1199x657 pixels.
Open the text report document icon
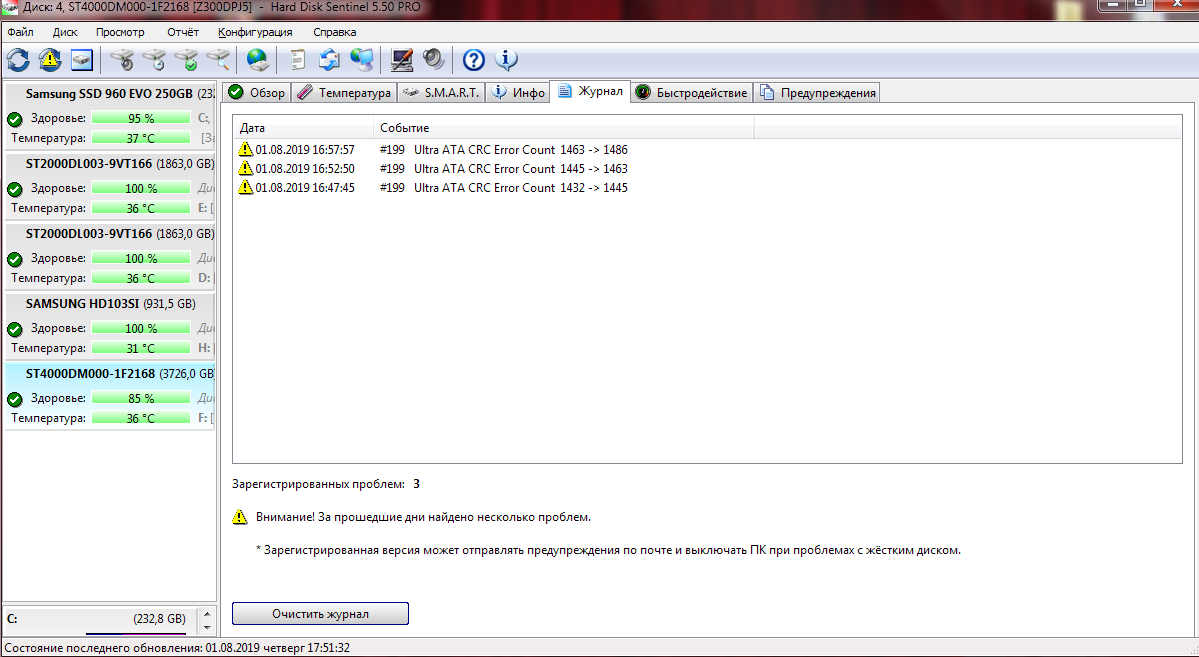click(x=297, y=60)
